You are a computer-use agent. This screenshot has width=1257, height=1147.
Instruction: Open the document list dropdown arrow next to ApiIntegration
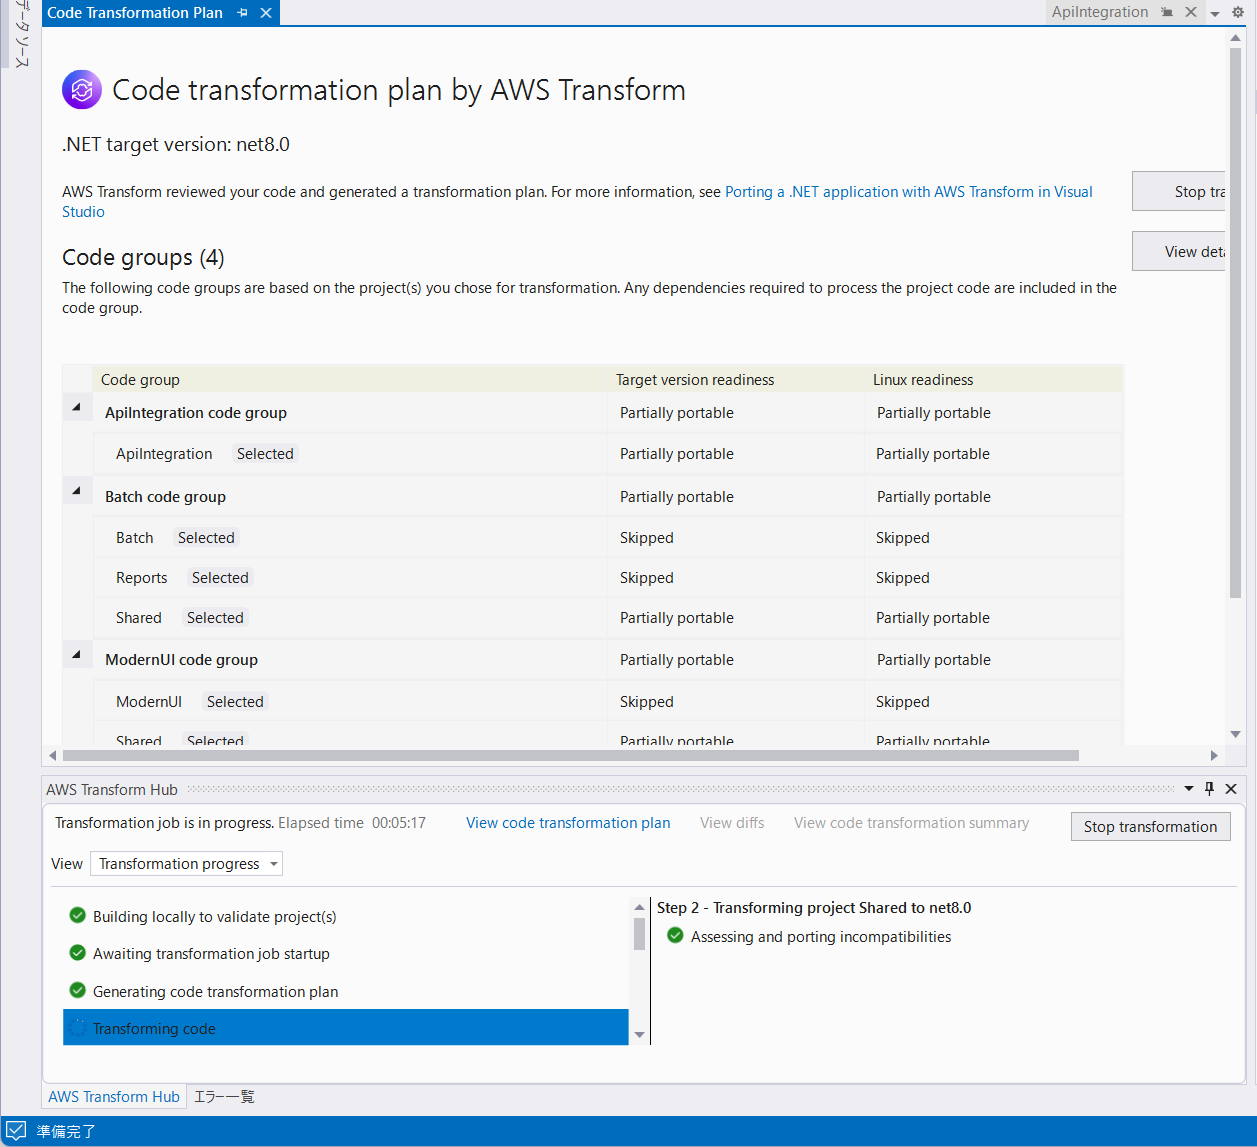coord(1215,13)
